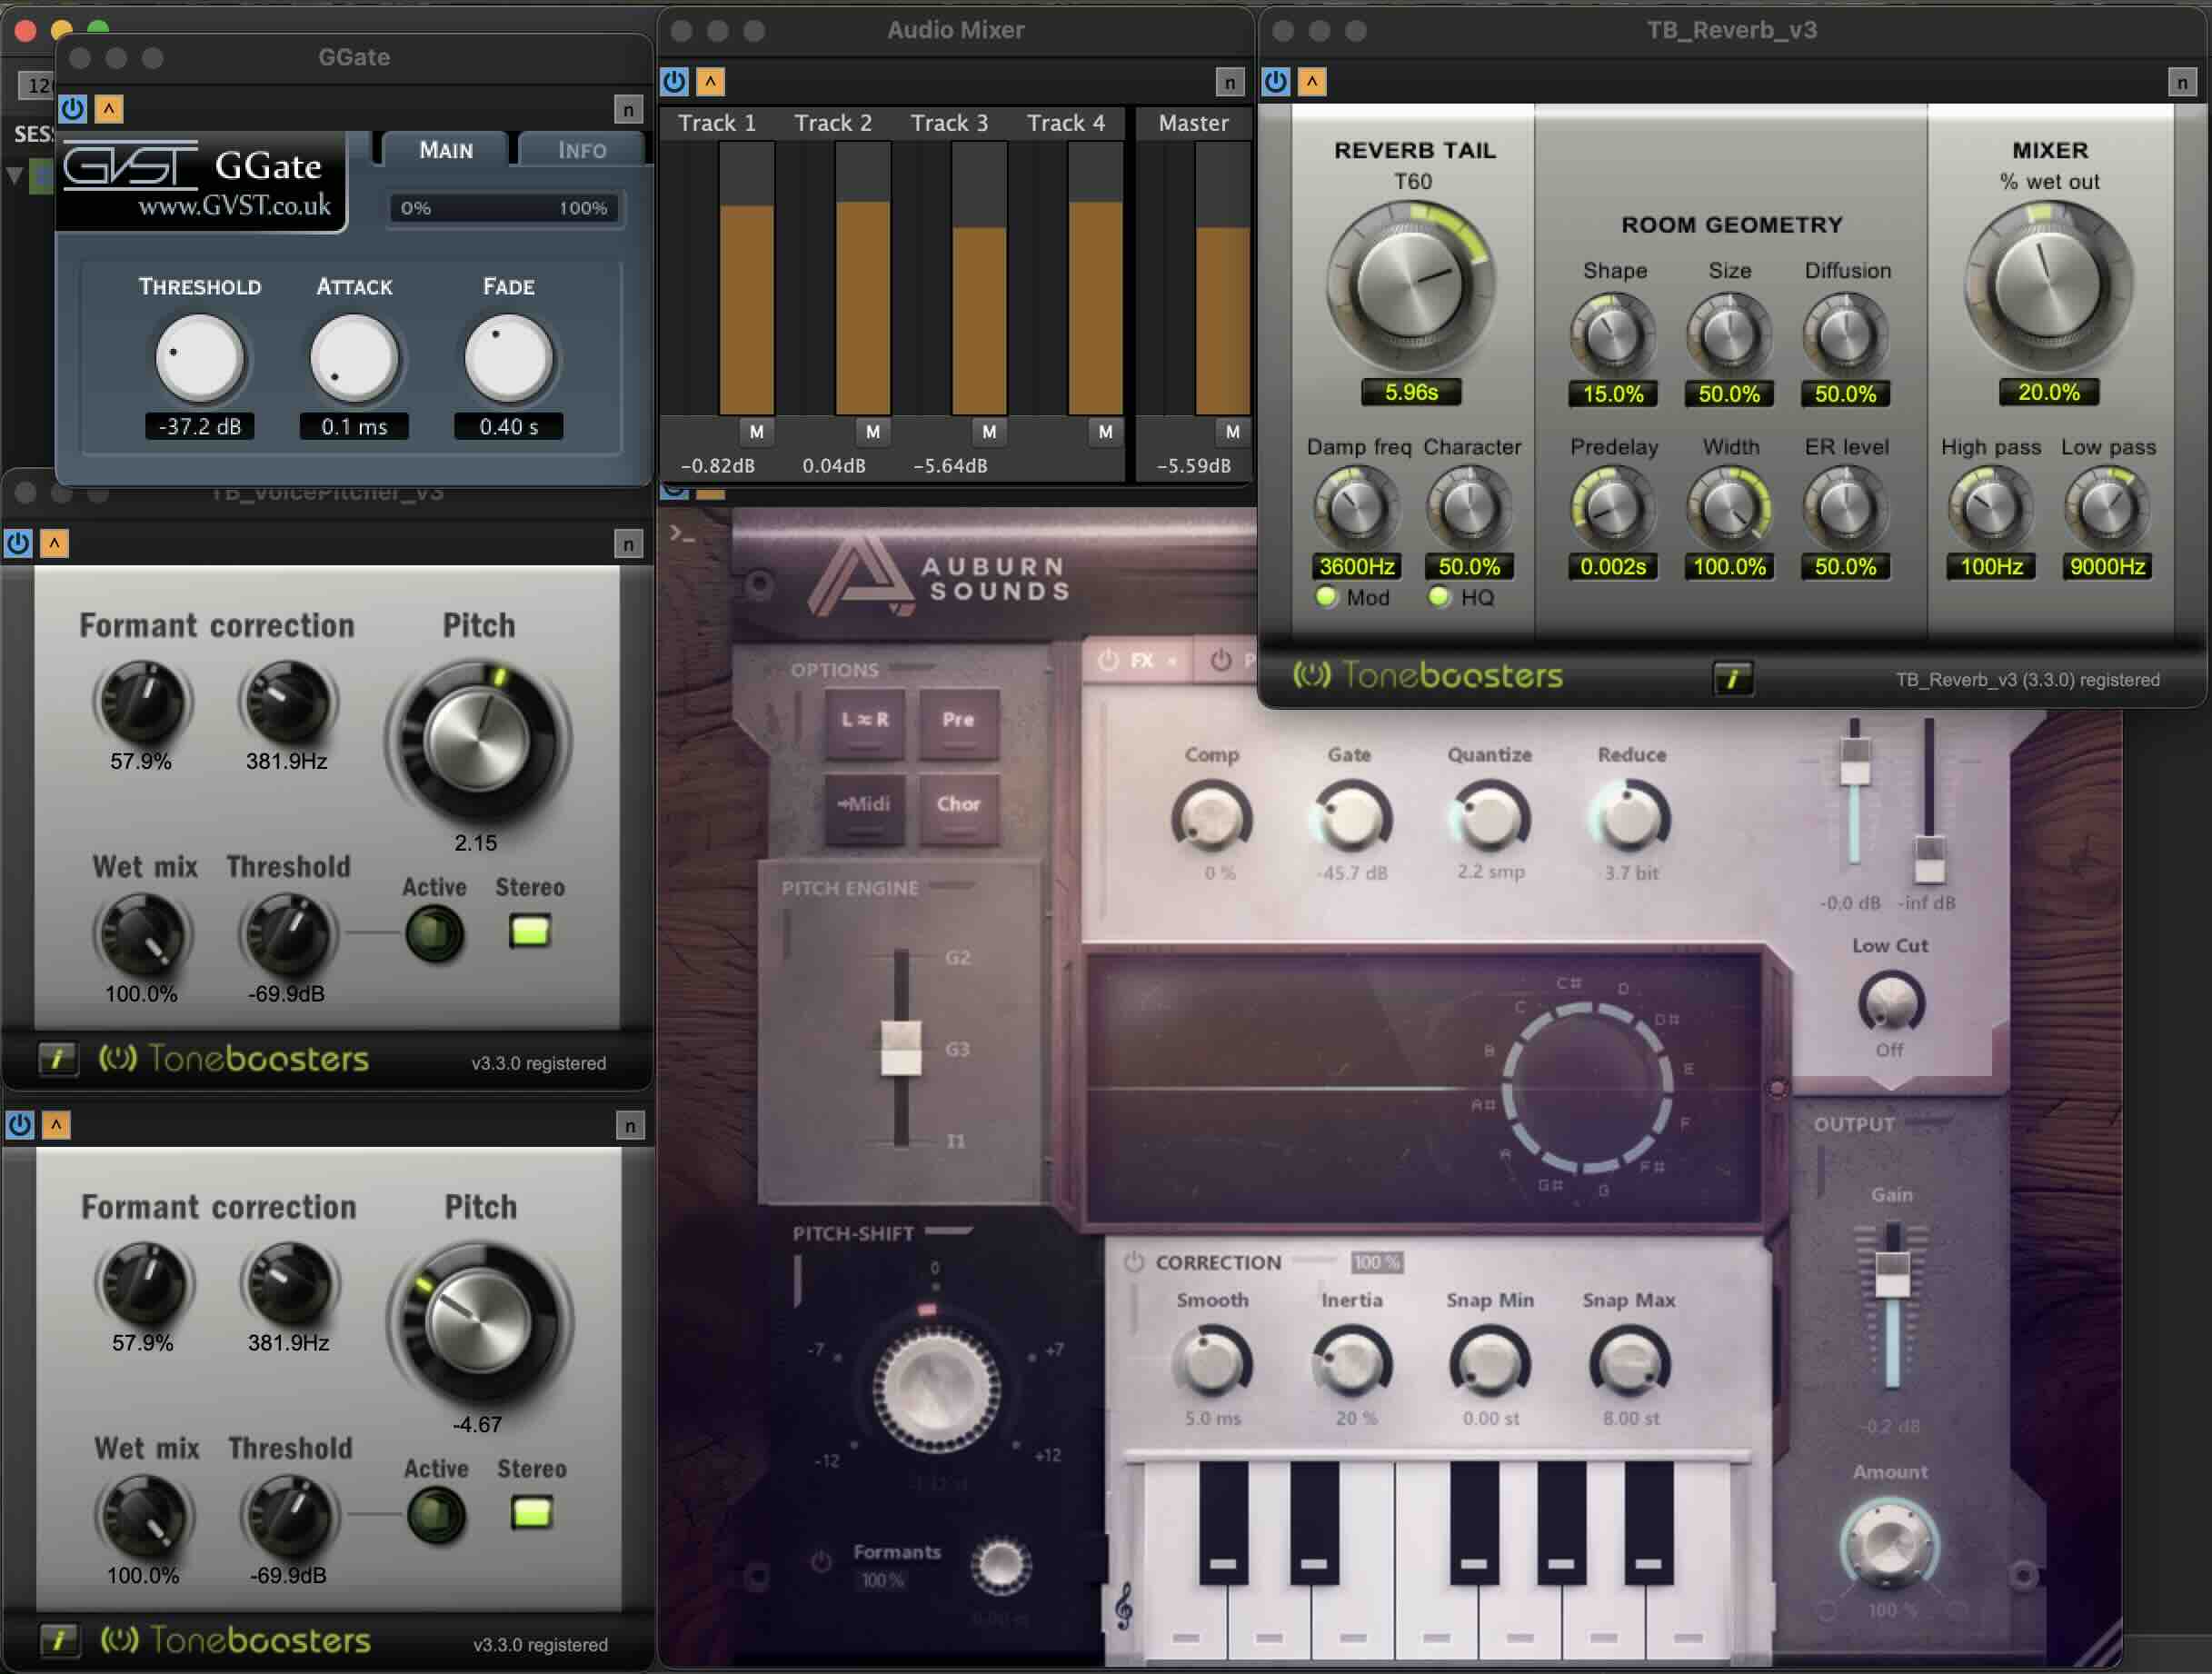Mute Track 2 in Audio Mixer
Image resolution: width=2212 pixels, height=1674 pixels.
tap(872, 432)
